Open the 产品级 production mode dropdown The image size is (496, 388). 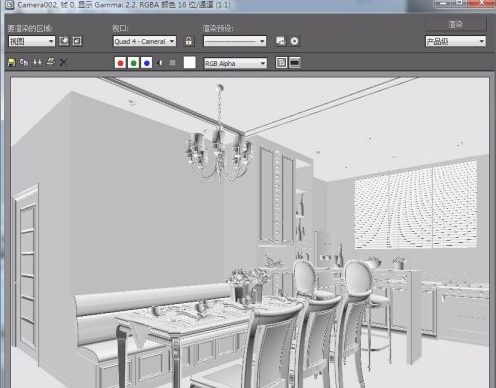point(455,41)
